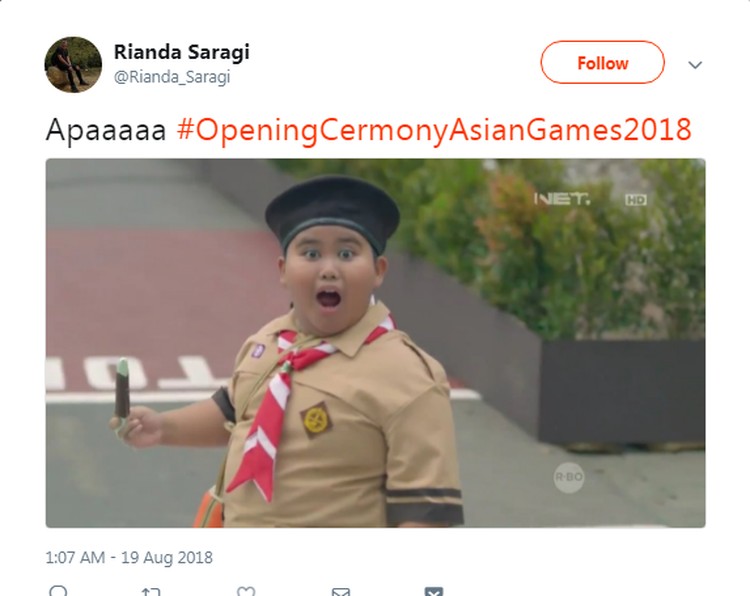Image resolution: width=750 pixels, height=596 pixels.
Task: Click the scout boy's black beret
Action: [332, 210]
